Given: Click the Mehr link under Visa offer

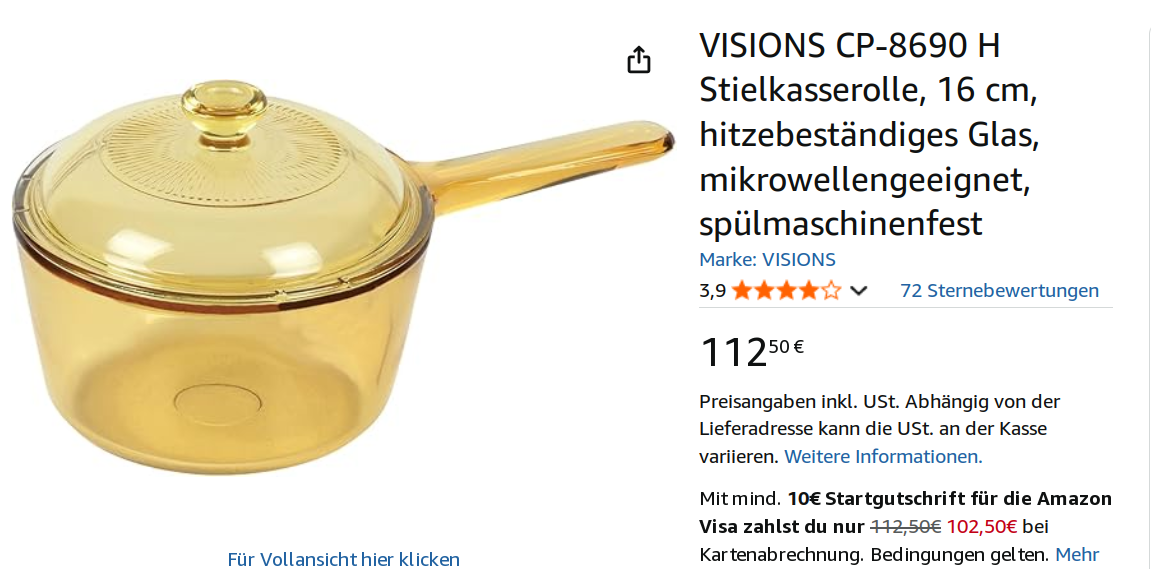Looking at the screenshot, I should [1077, 554].
